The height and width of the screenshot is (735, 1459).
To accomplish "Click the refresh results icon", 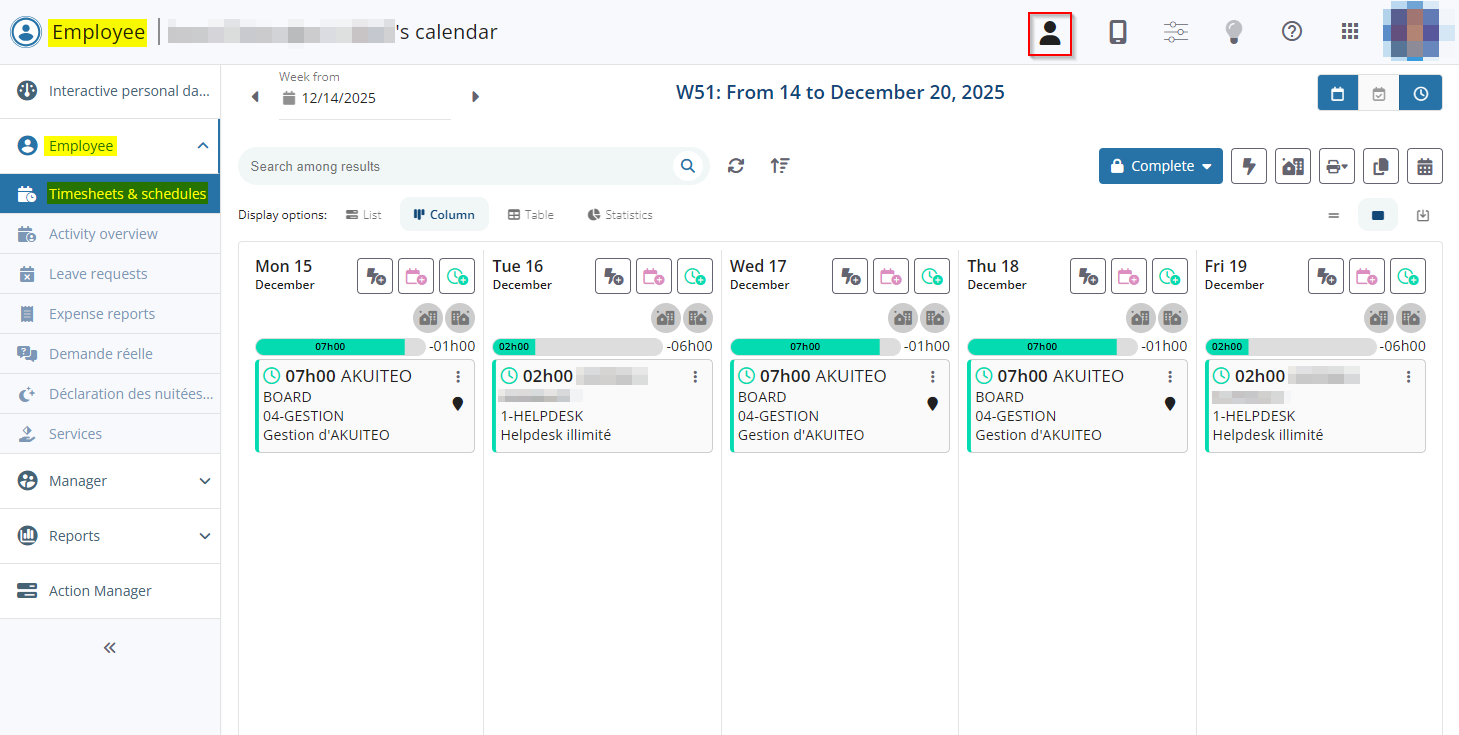I will tap(736, 166).
